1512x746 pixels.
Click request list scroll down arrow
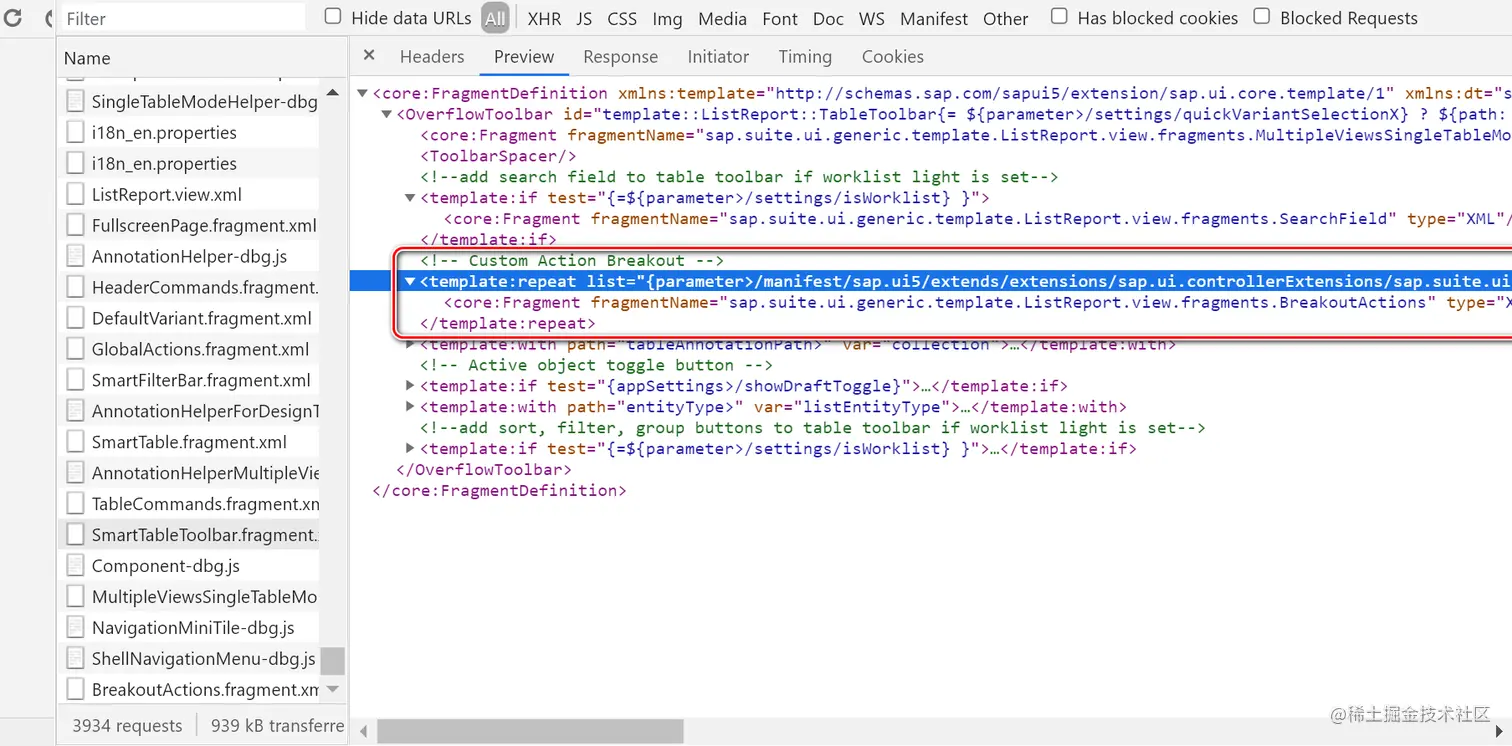pos(333,689)
